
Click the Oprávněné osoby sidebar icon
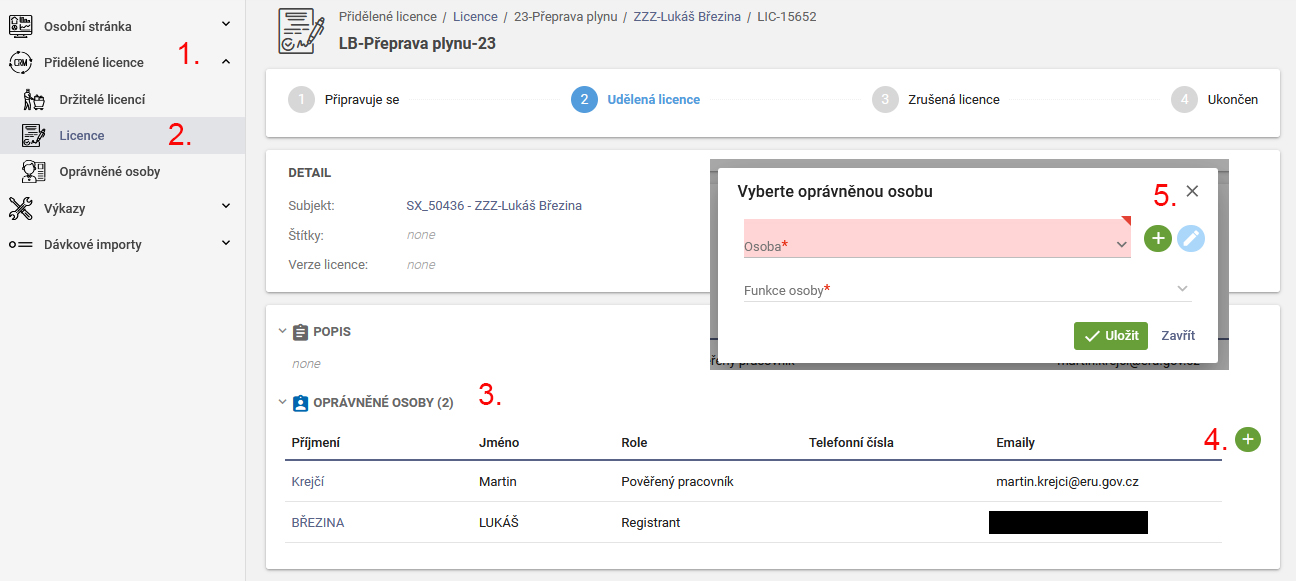[x=33, y=171]
